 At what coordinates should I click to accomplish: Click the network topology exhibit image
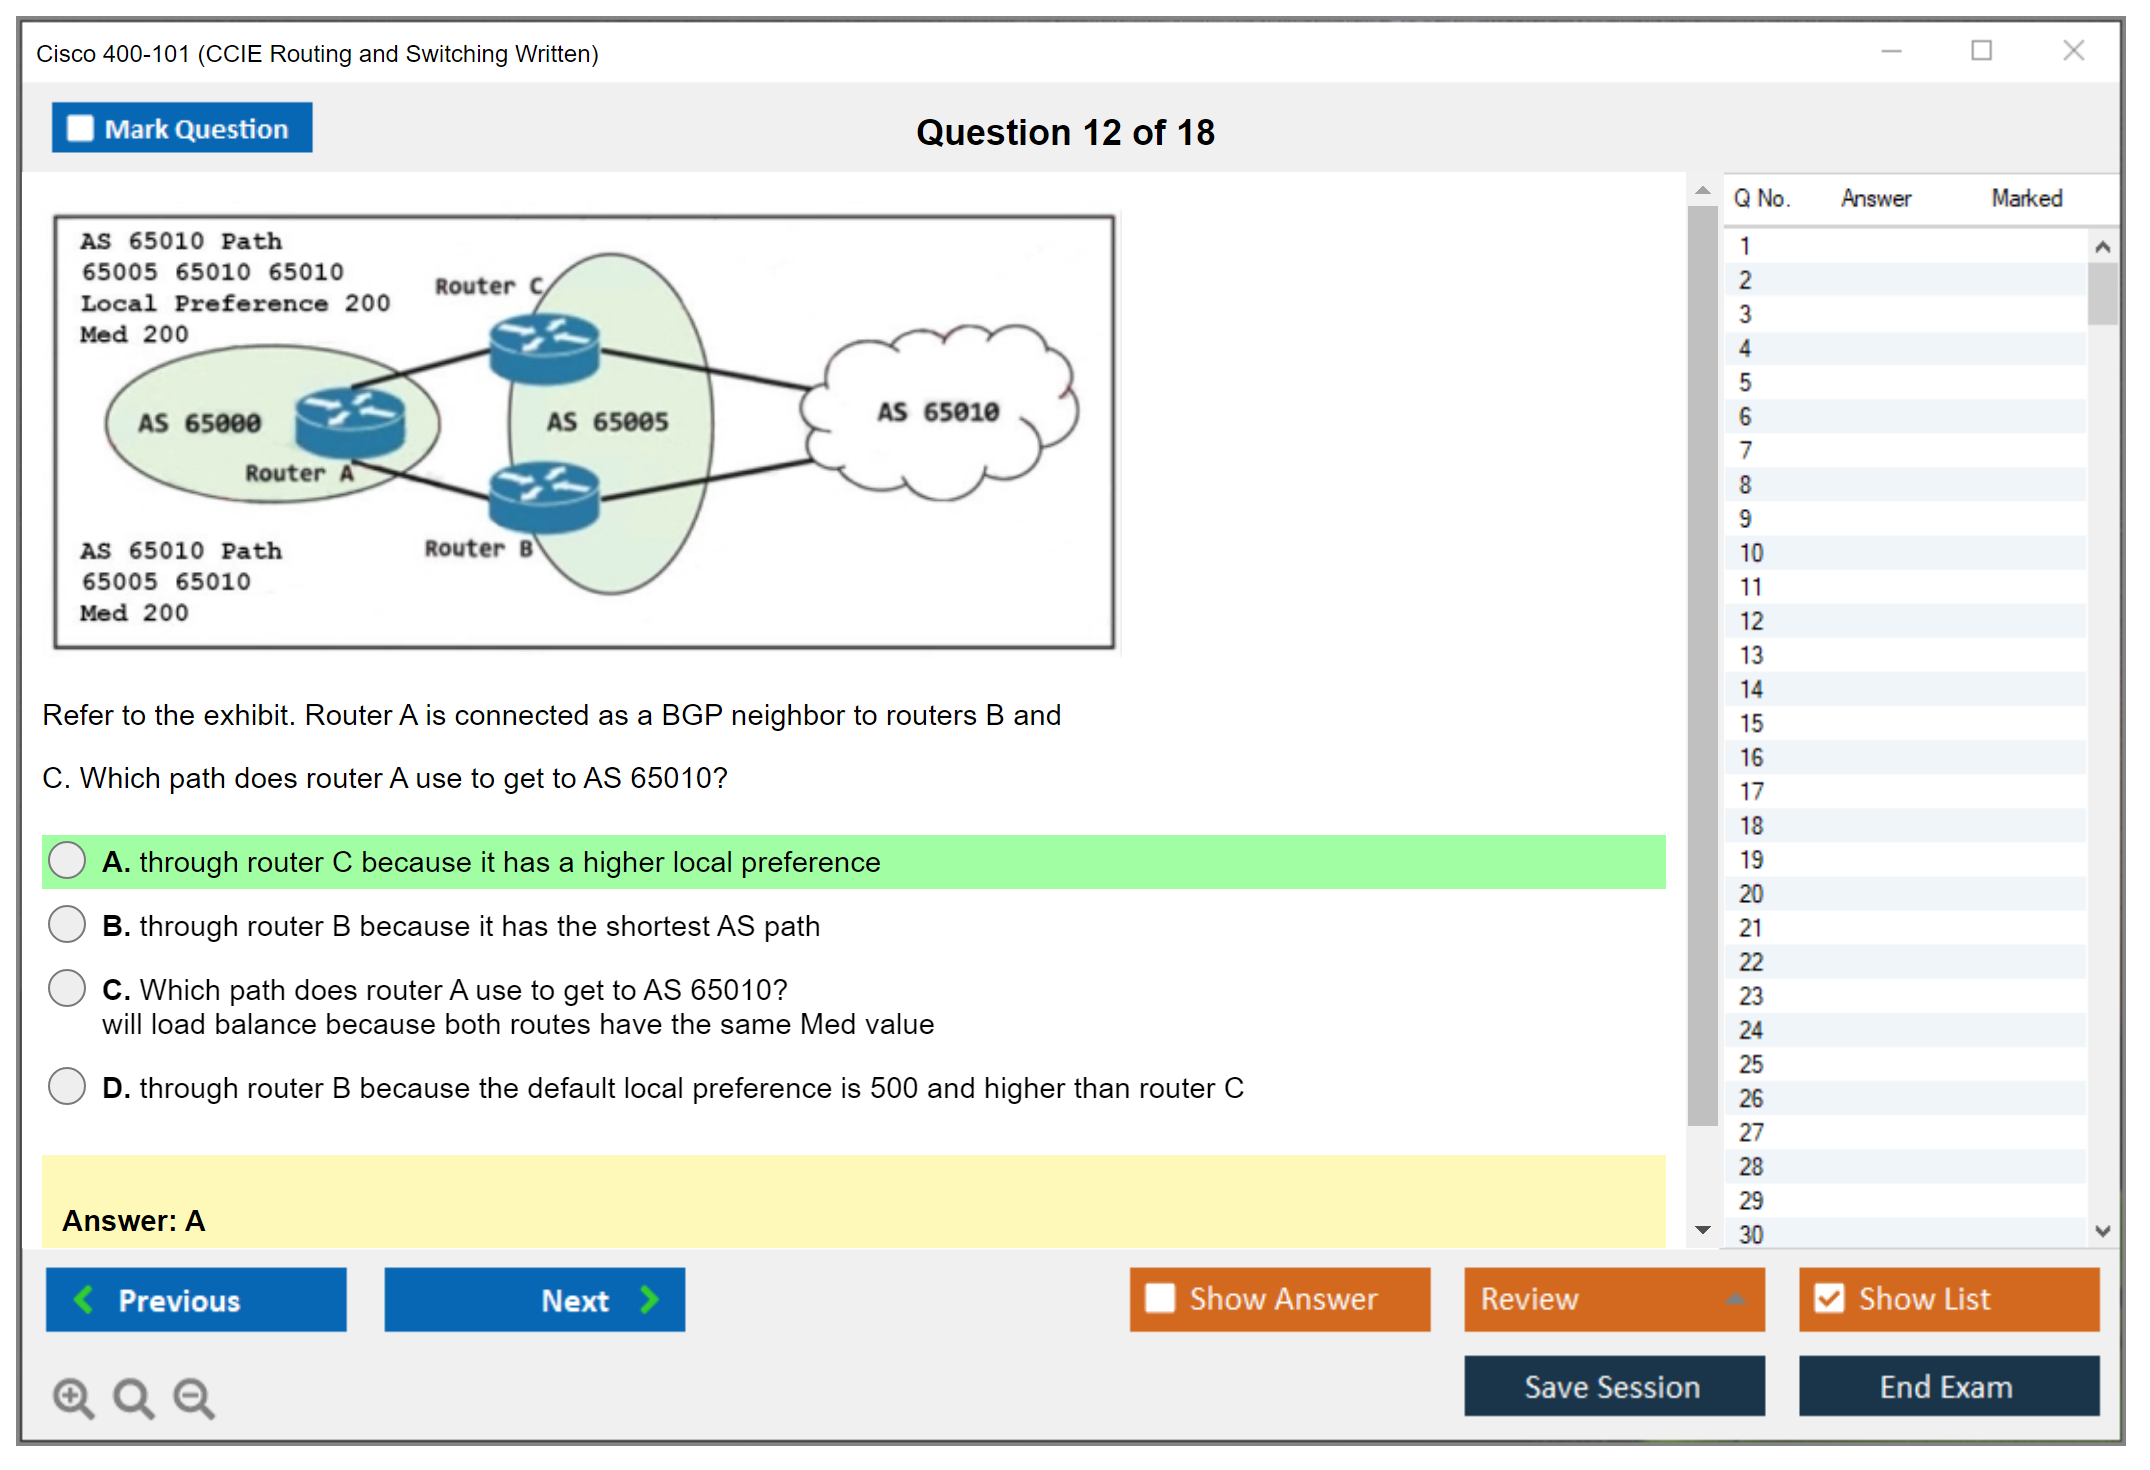click(585, 432)
